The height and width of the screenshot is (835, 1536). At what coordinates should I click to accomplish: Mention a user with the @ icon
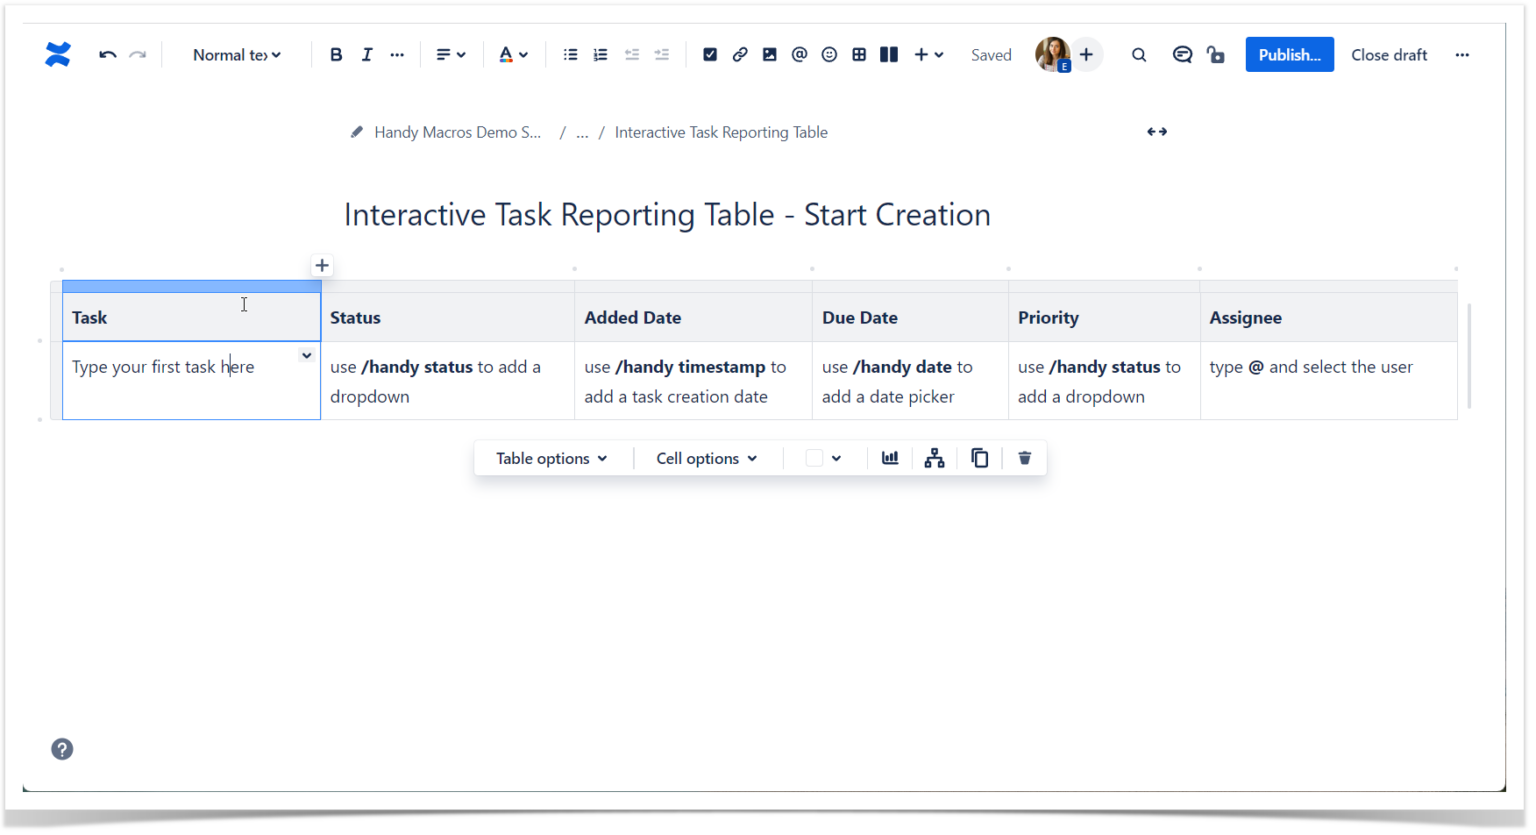[x=799, y=54]
